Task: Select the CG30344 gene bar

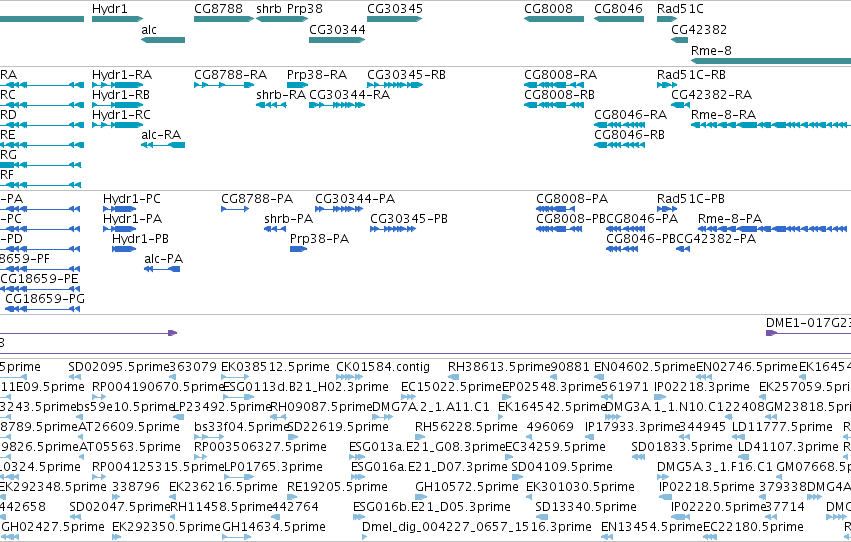Action: (x=337, y=40)
